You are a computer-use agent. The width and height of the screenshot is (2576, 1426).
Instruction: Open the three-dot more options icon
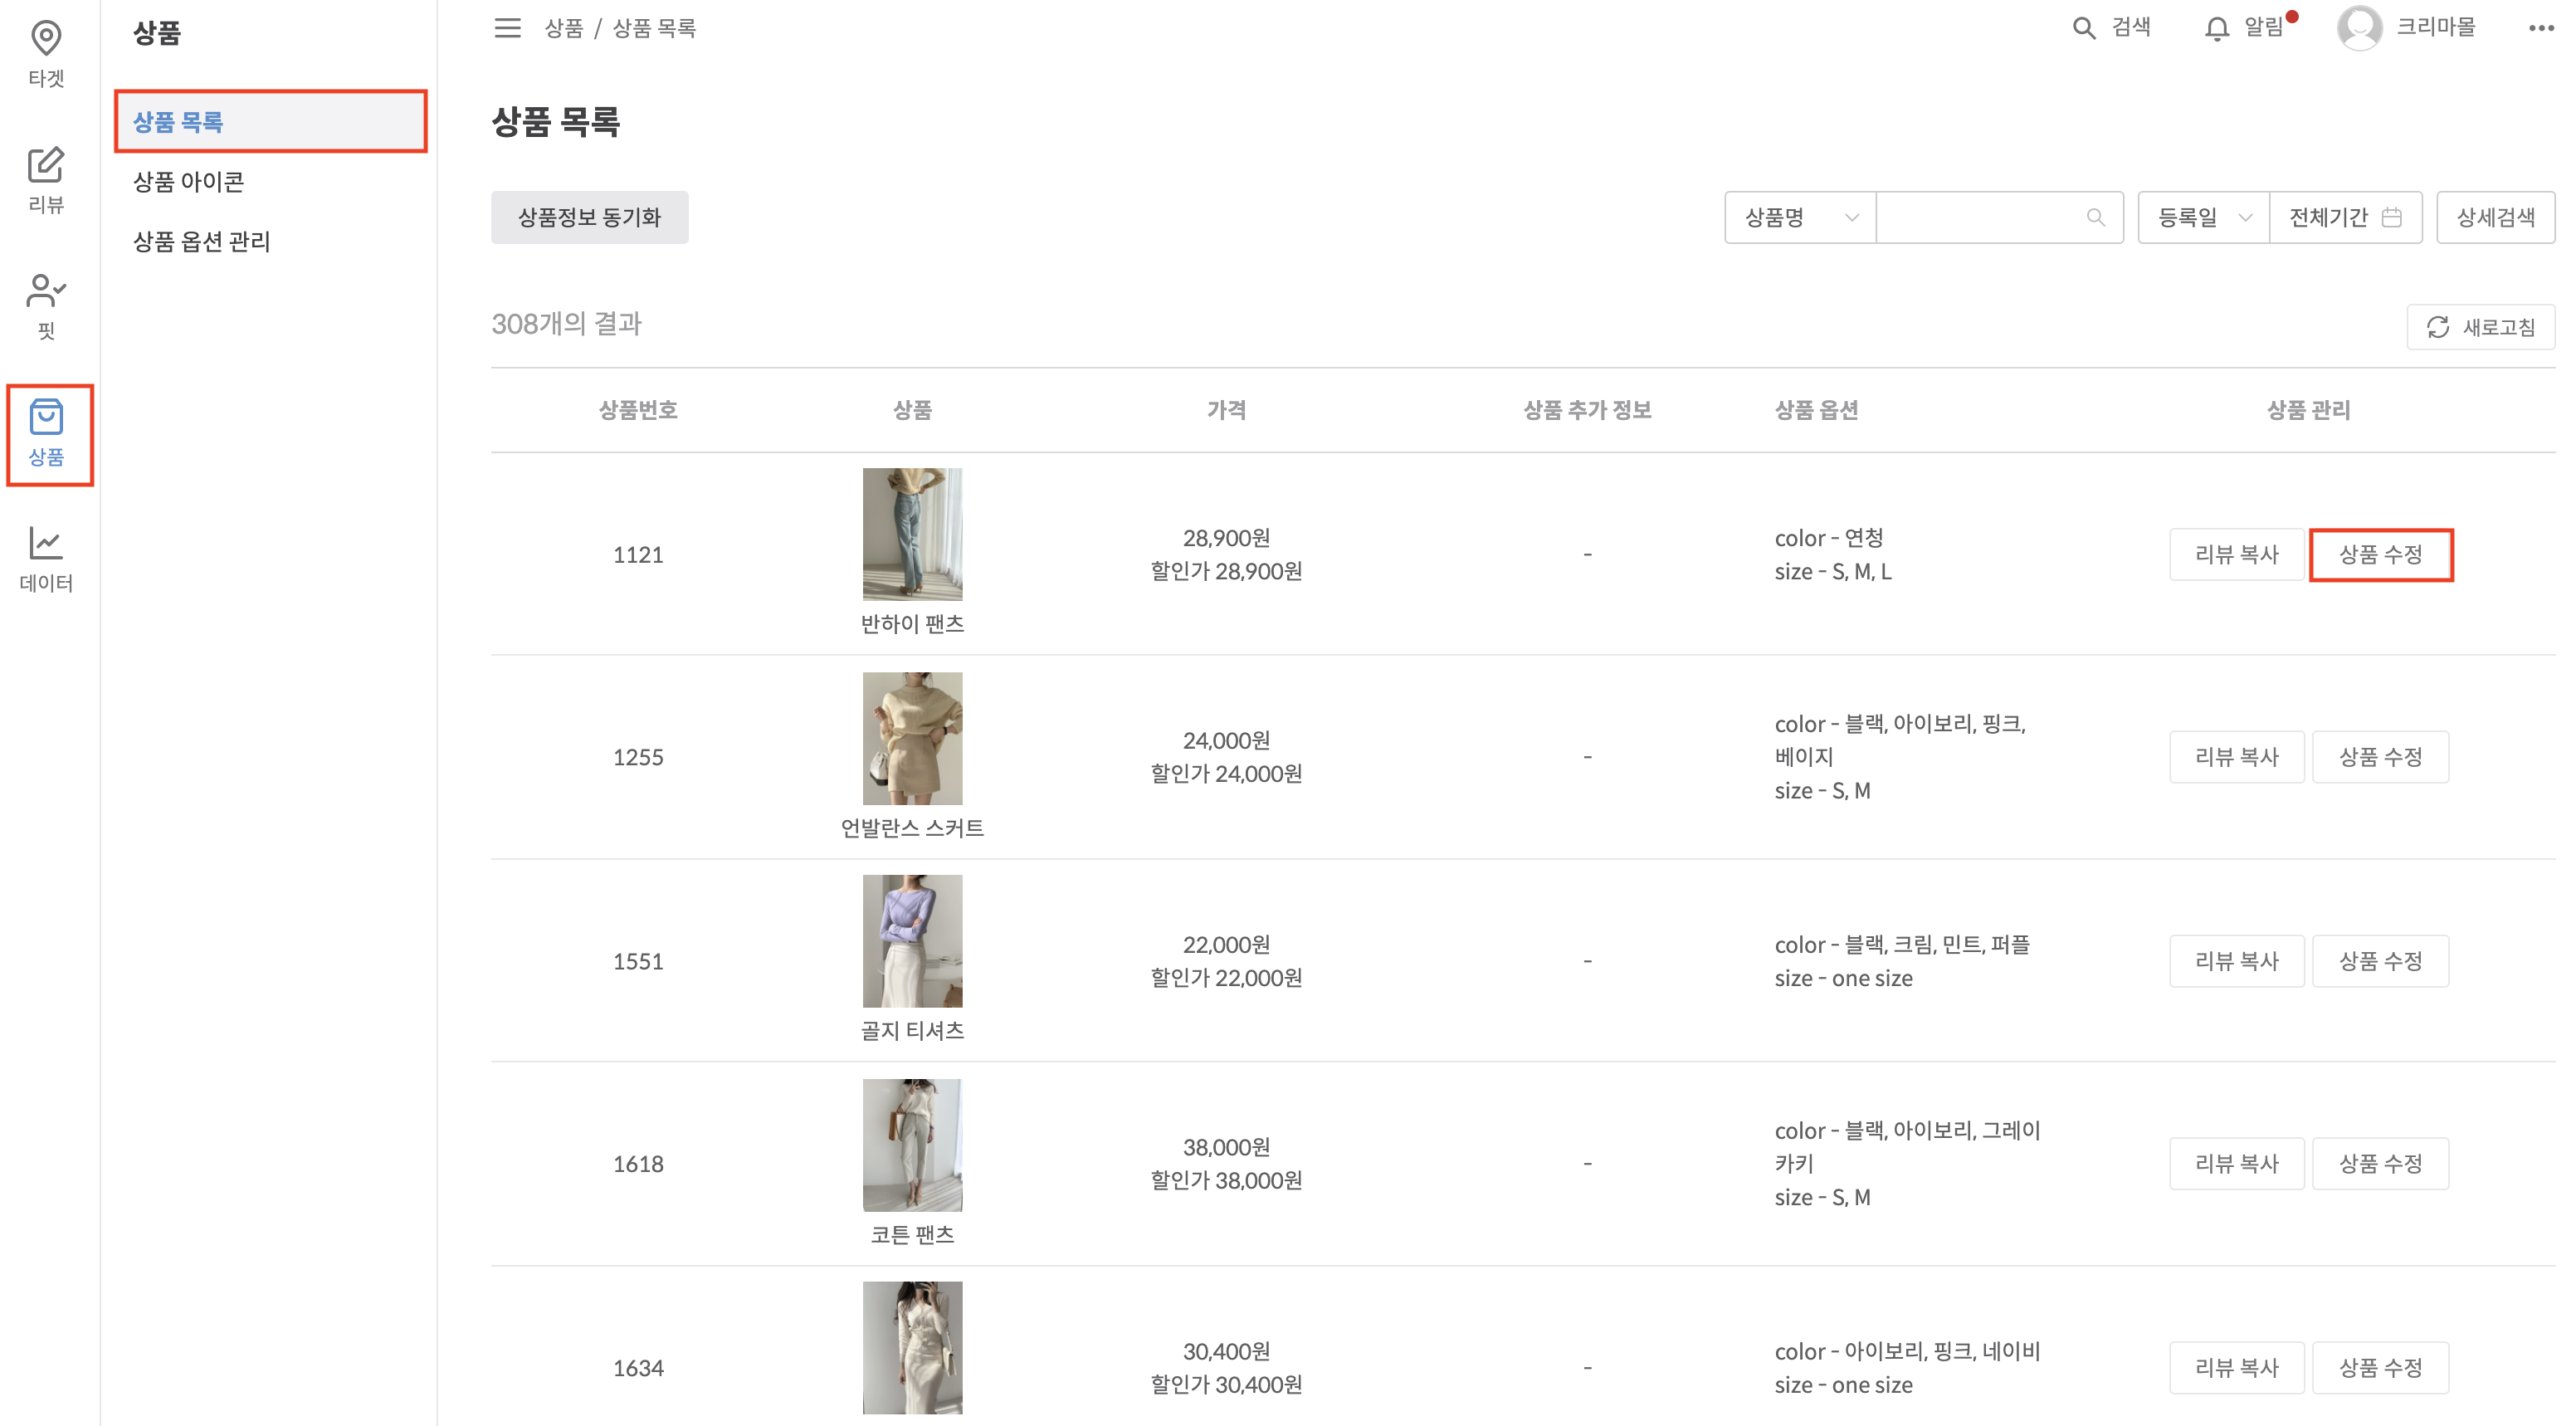tap(2540, 28)
